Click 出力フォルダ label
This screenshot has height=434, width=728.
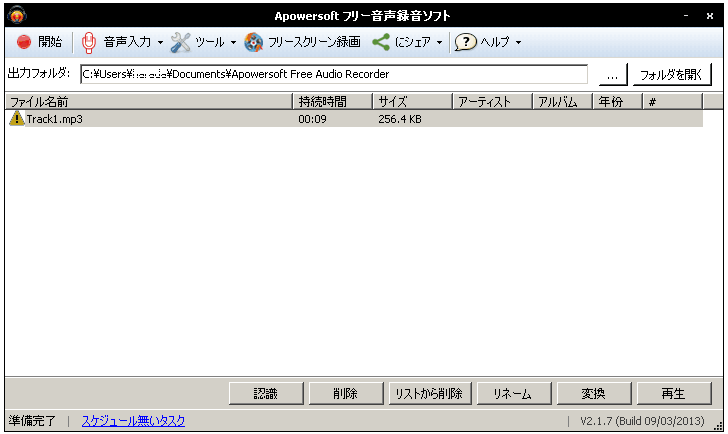(x=39, y=73)
